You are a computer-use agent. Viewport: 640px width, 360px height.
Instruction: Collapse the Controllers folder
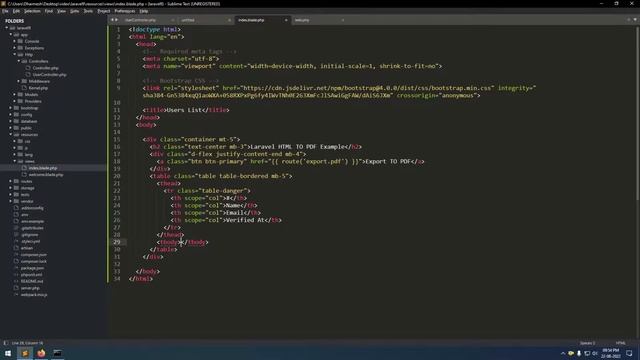19,61
